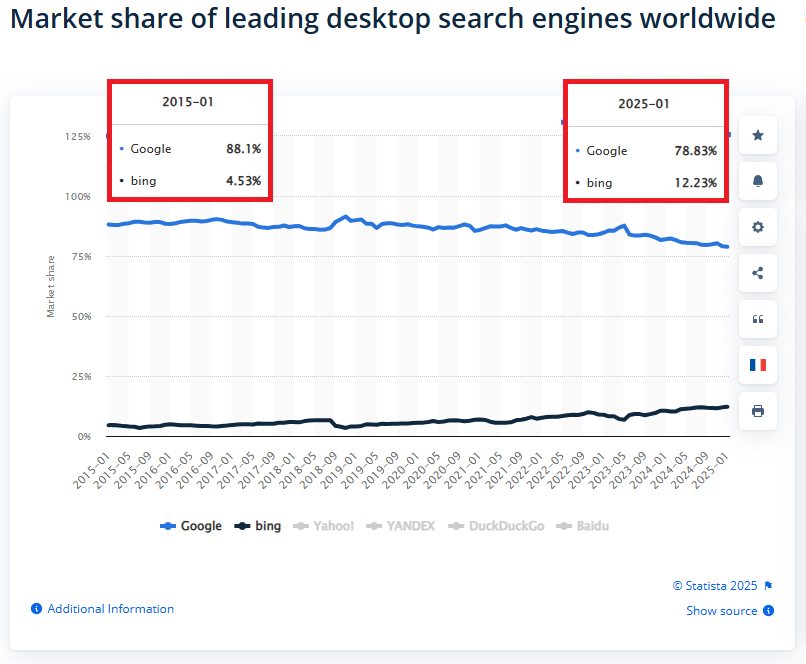Image resolution: width=806 pixels, height=664 pixels.
Task: Click the Market share axis title
Action: click(x=50, y=286)
